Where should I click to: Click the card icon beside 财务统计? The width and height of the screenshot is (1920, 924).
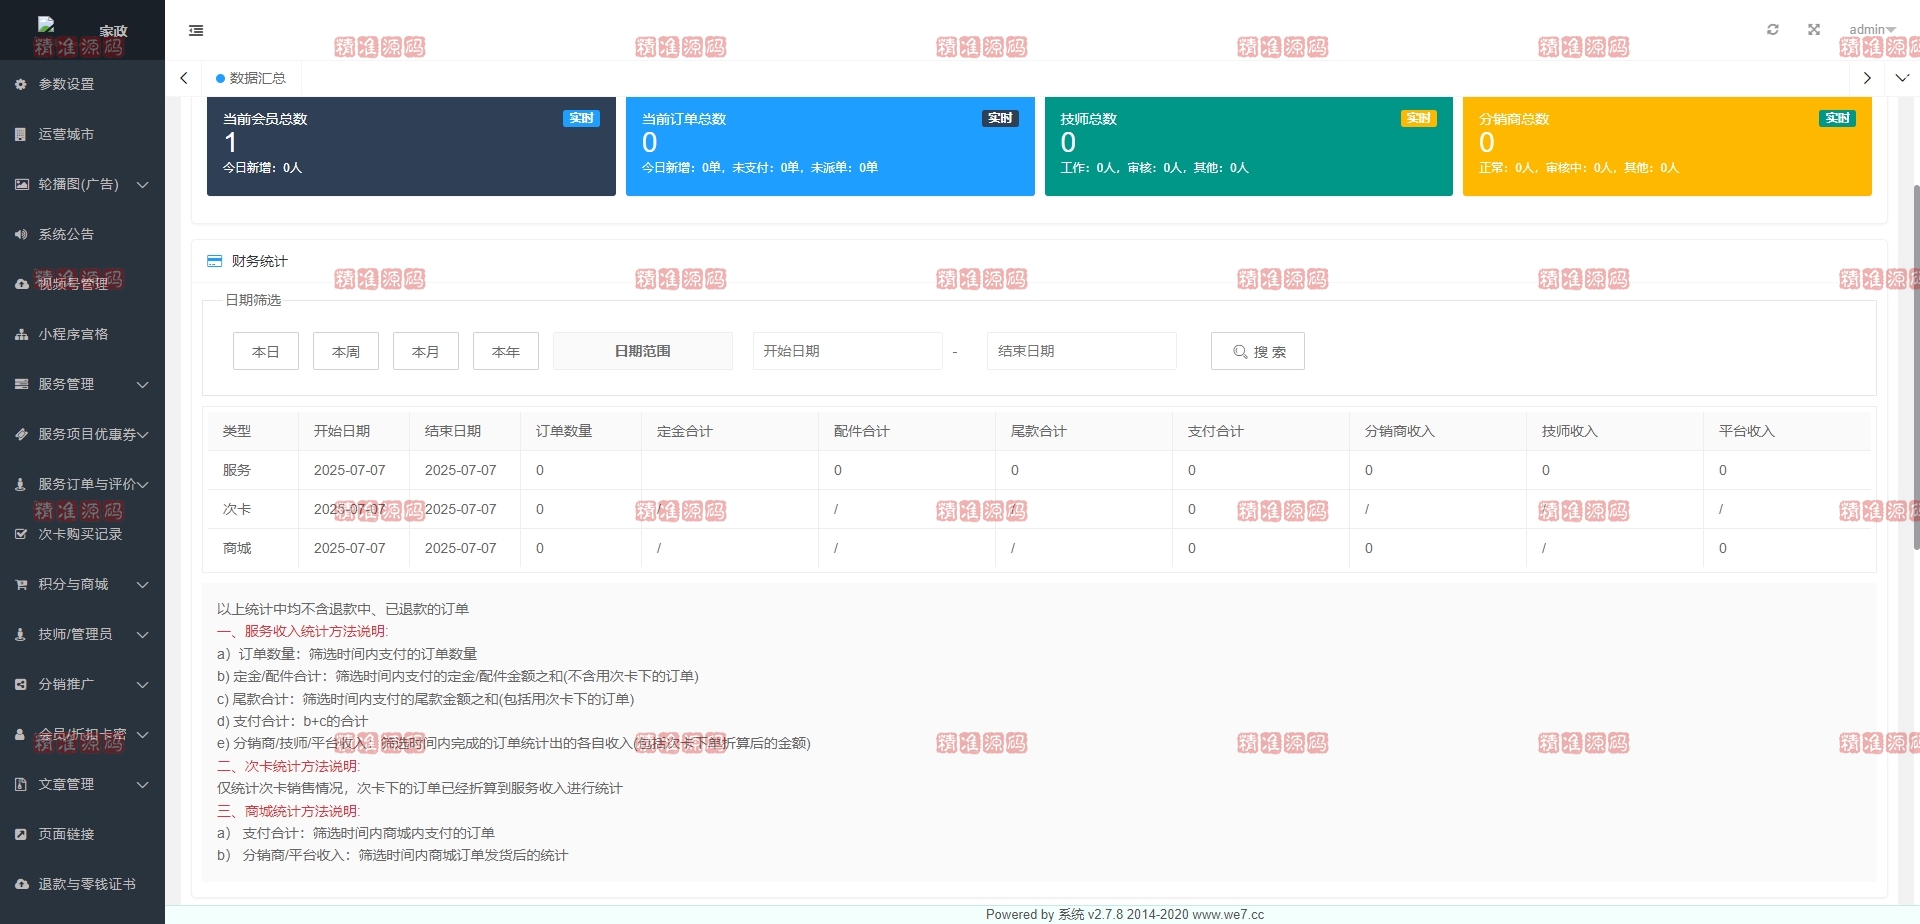click(x=214, y=261)
